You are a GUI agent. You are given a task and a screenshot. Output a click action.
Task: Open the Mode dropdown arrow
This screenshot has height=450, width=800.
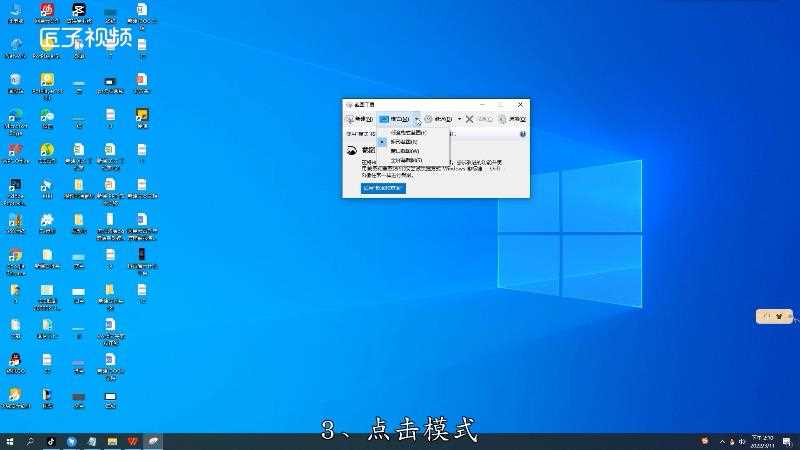coord(417,119)
